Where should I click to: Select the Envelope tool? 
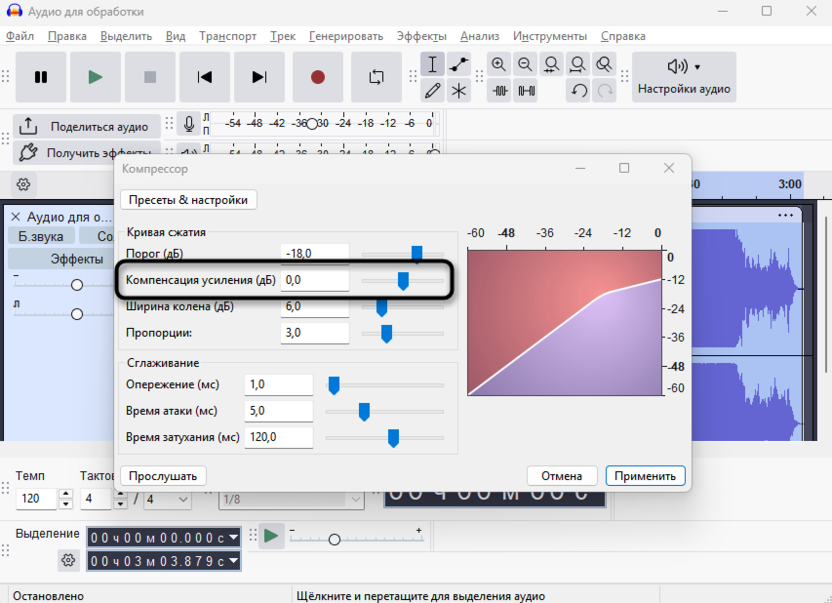tap(459, 65)
